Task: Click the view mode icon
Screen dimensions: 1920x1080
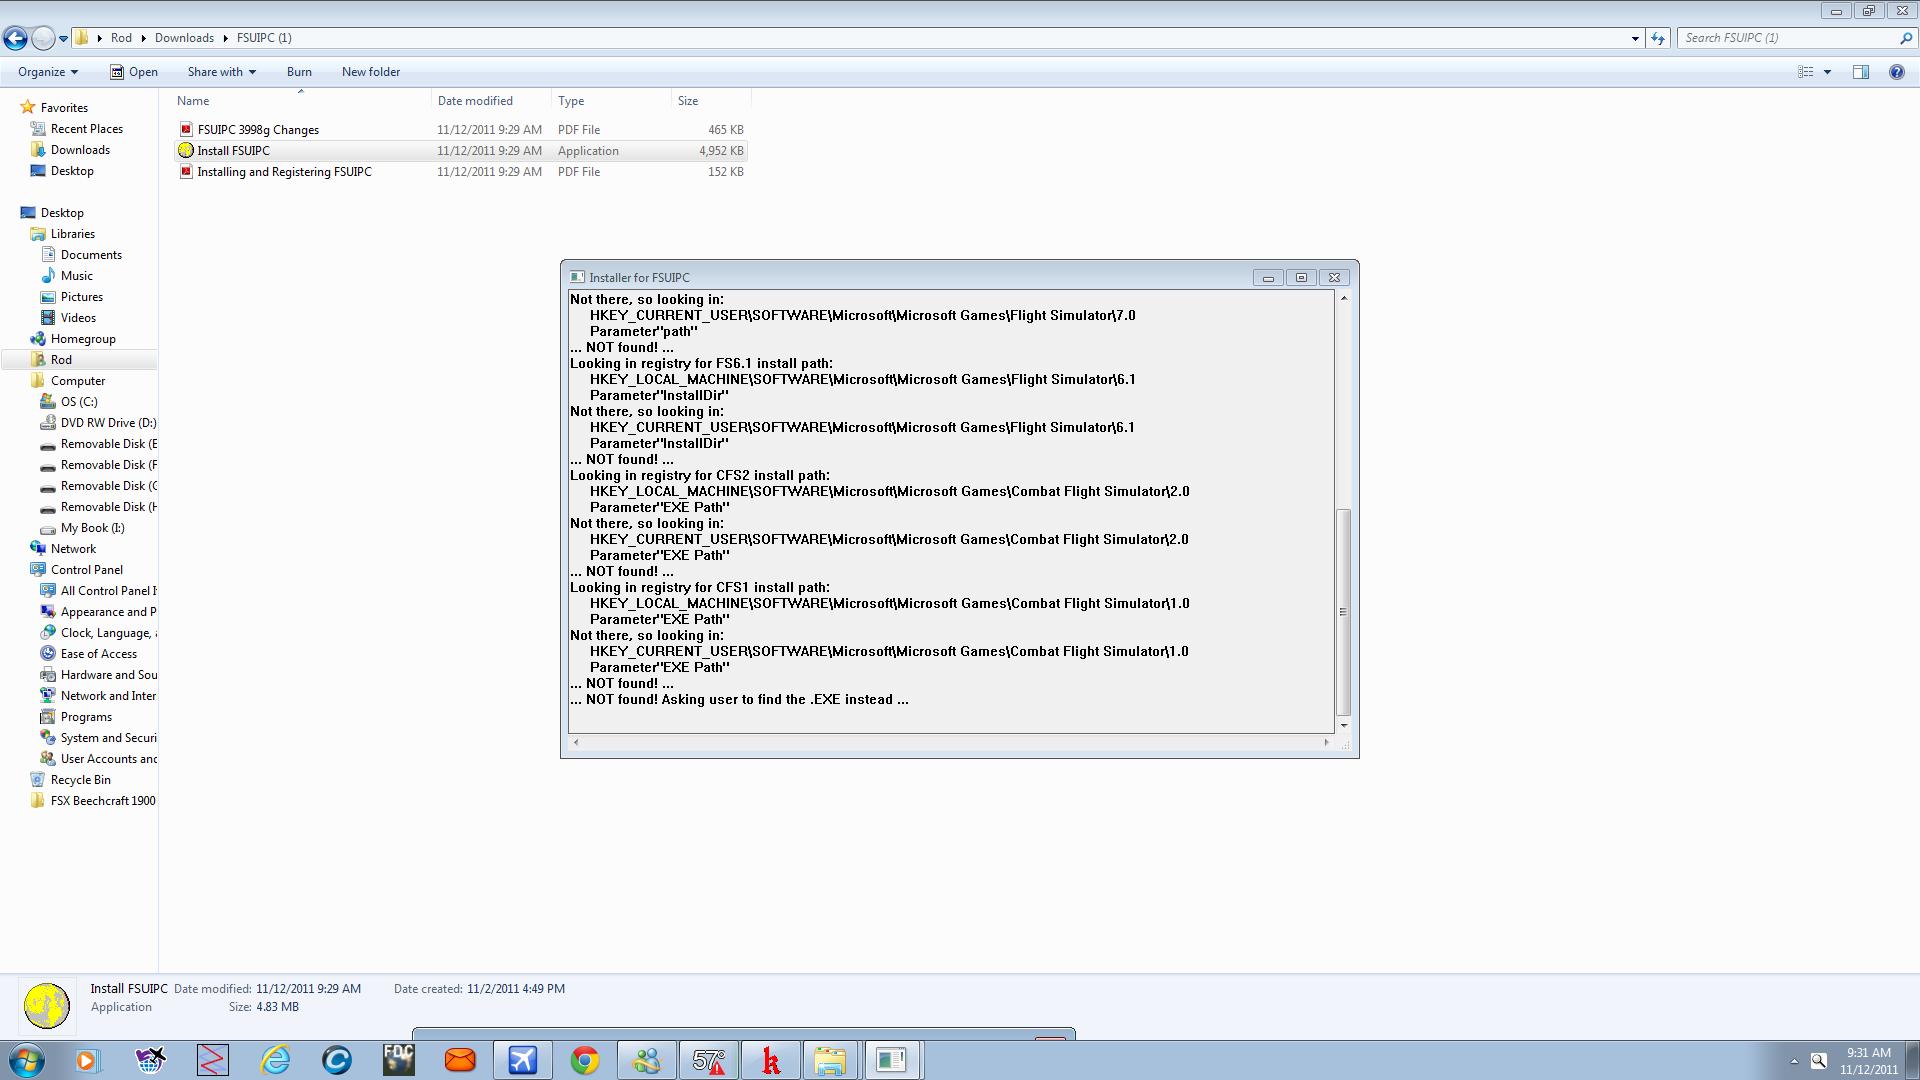Action: pyautogui.click(x=1806, y=72)
